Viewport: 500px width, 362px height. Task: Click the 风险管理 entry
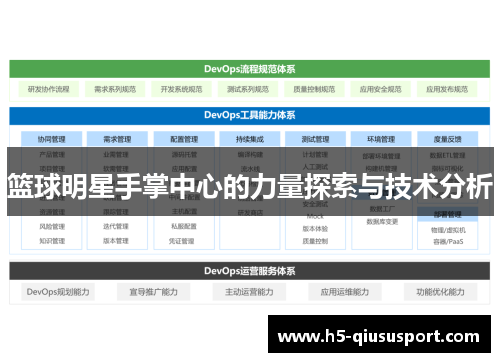point(52,226)
